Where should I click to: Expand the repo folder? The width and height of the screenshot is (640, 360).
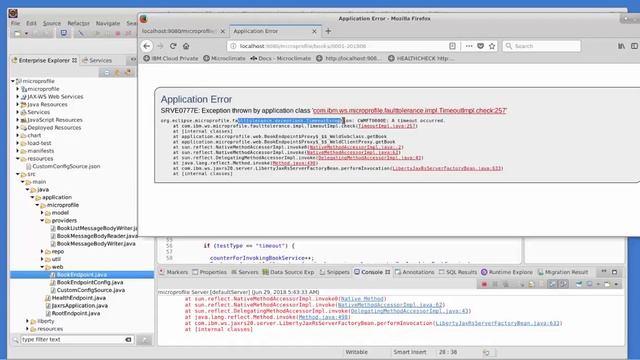point(42,251)
